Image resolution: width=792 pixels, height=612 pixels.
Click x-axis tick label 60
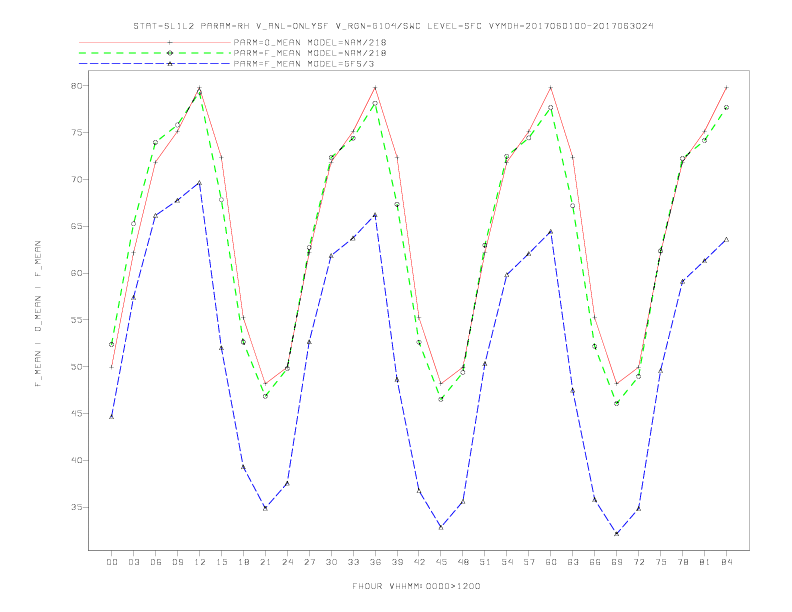[551, 562]
